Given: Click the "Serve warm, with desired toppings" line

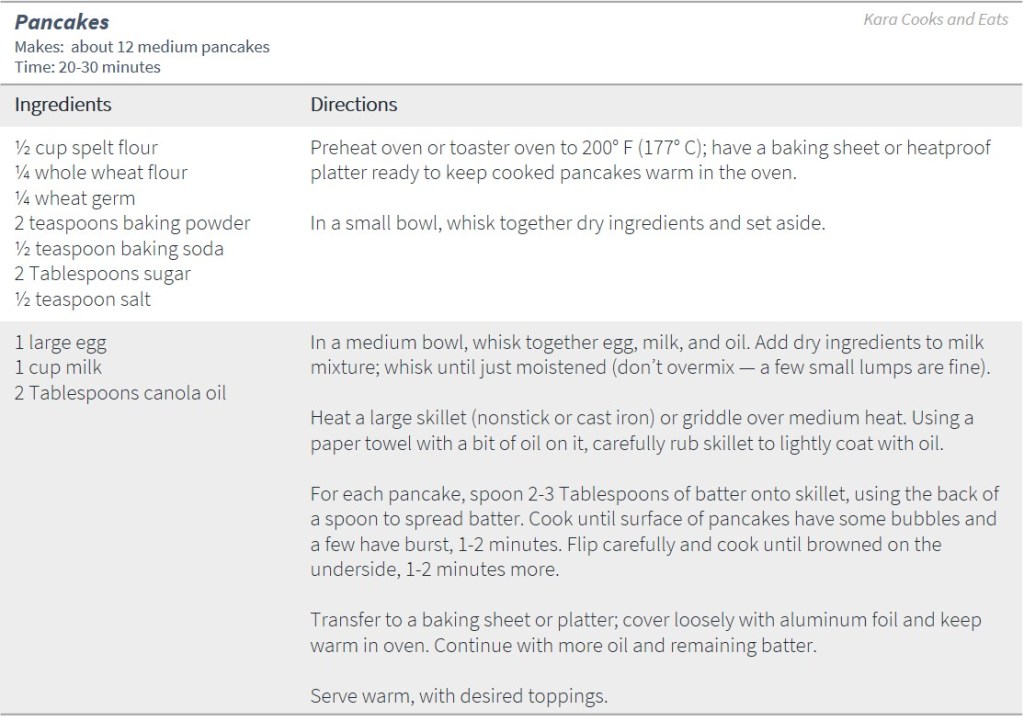Looking at the screenshot, I should click(x=460, y=696).
